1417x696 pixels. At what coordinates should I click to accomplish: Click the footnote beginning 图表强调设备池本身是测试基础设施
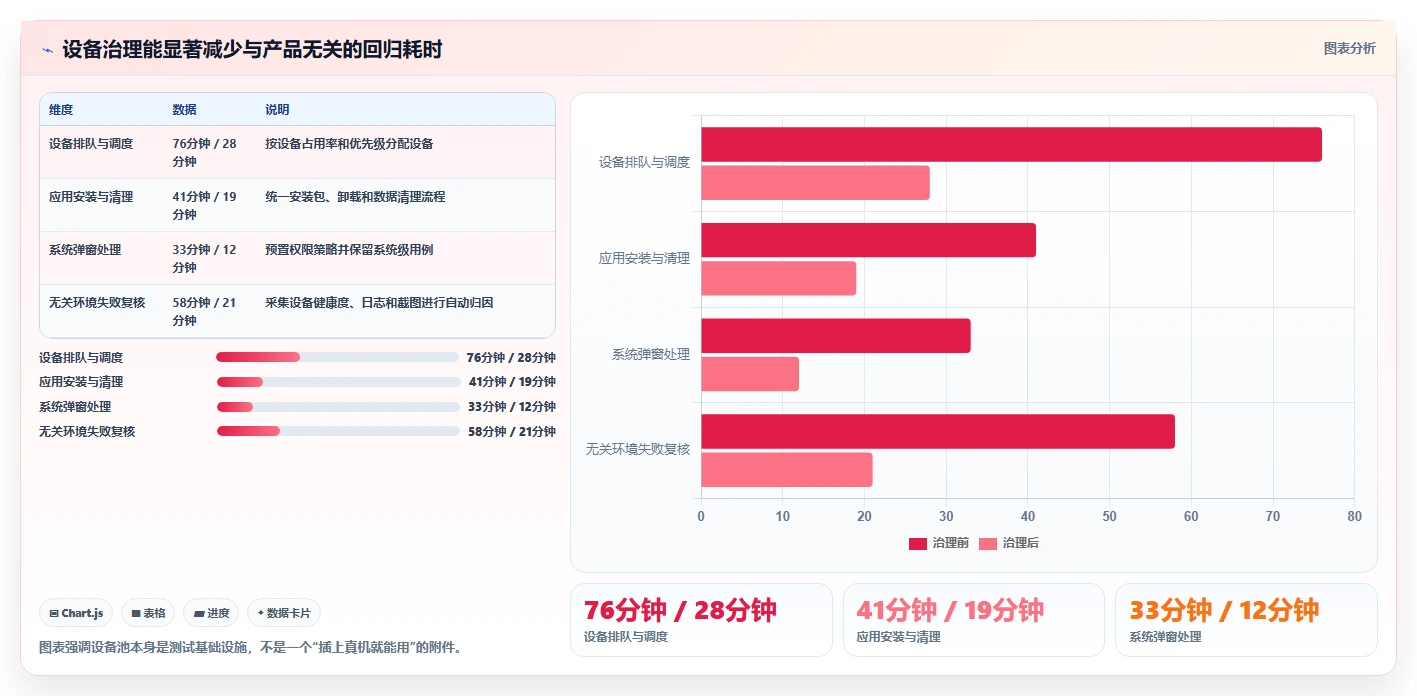coord(250,648)
